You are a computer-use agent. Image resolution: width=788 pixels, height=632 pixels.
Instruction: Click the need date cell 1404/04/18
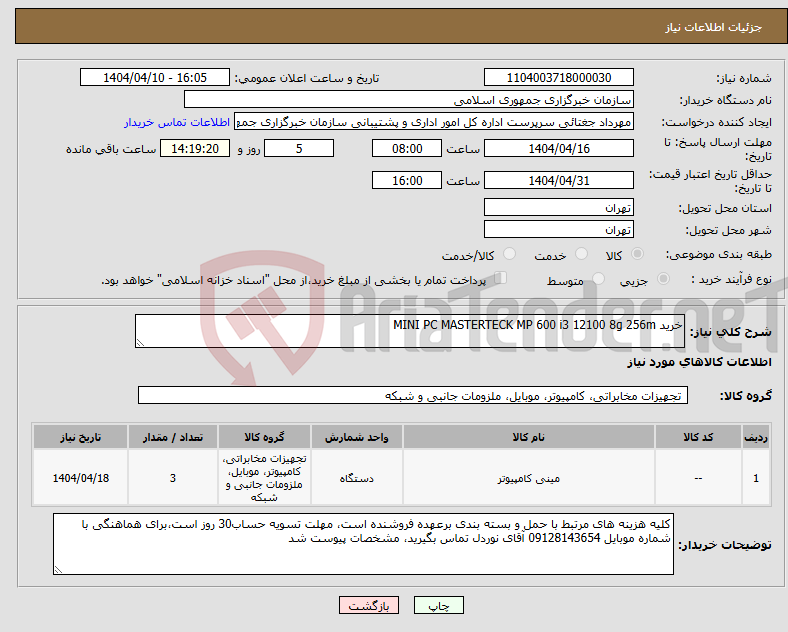coord(80,478)
